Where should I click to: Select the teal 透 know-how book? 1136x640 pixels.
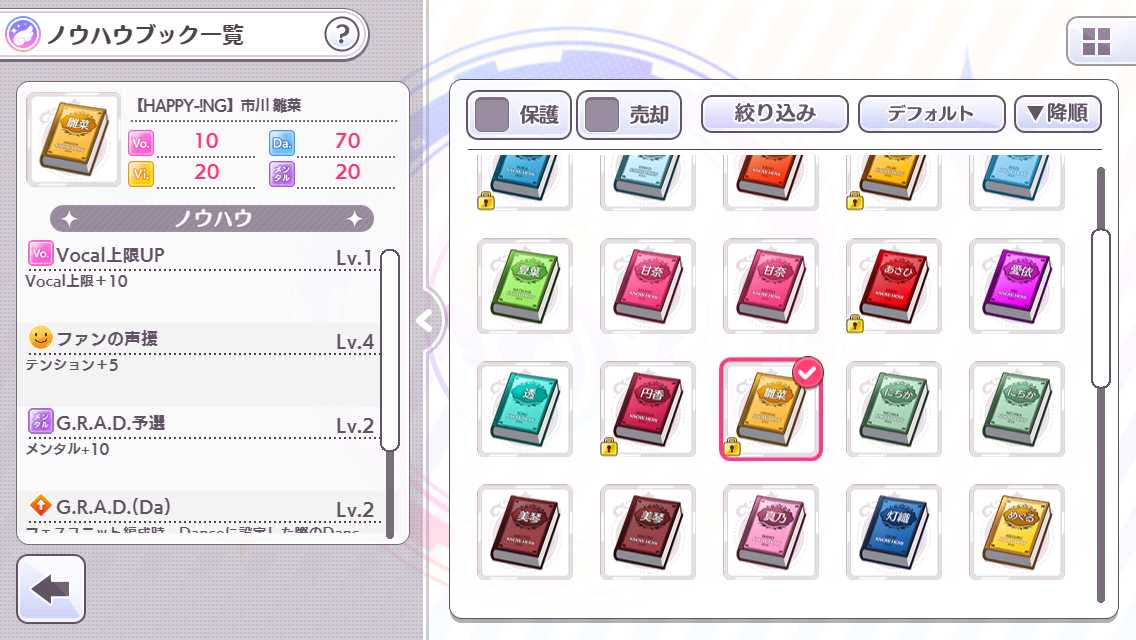[525, 410]
